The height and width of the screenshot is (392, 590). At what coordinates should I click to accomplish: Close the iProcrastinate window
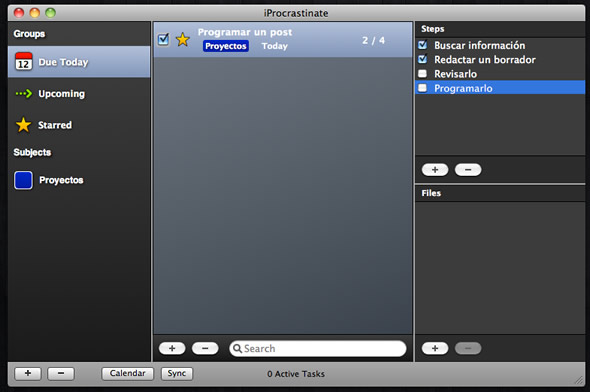(x=19, y=13)
